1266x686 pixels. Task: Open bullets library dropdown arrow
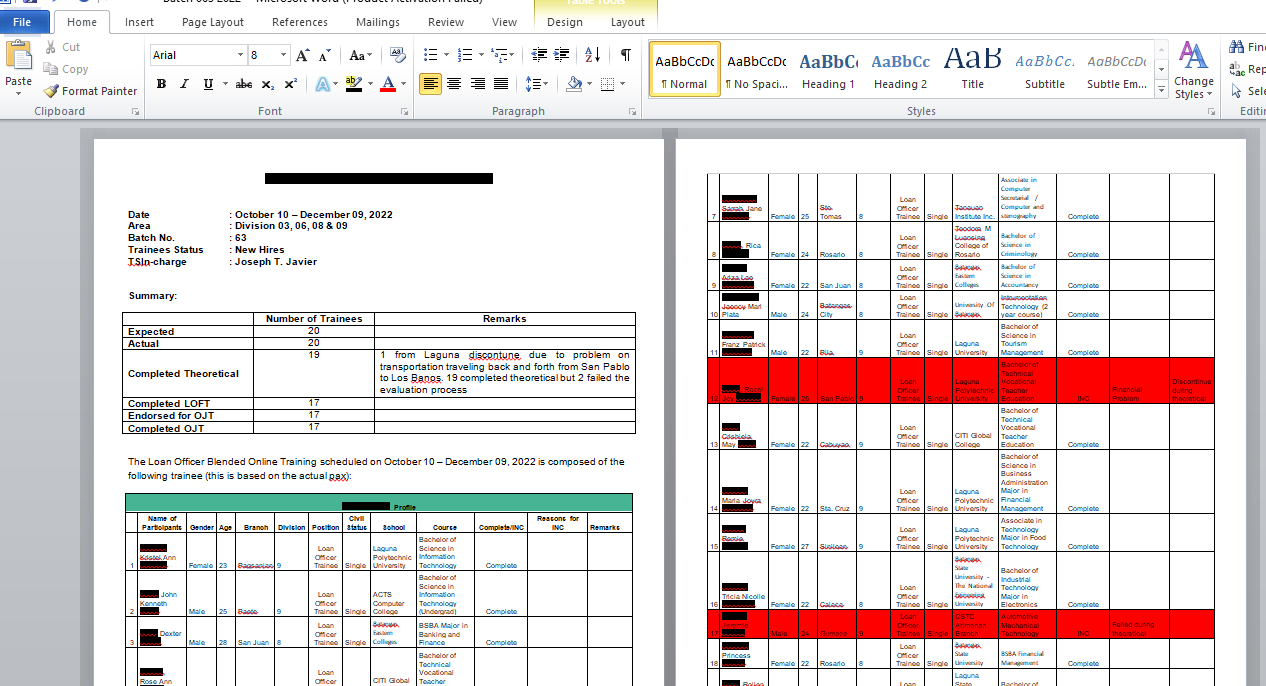coord(445,55)
